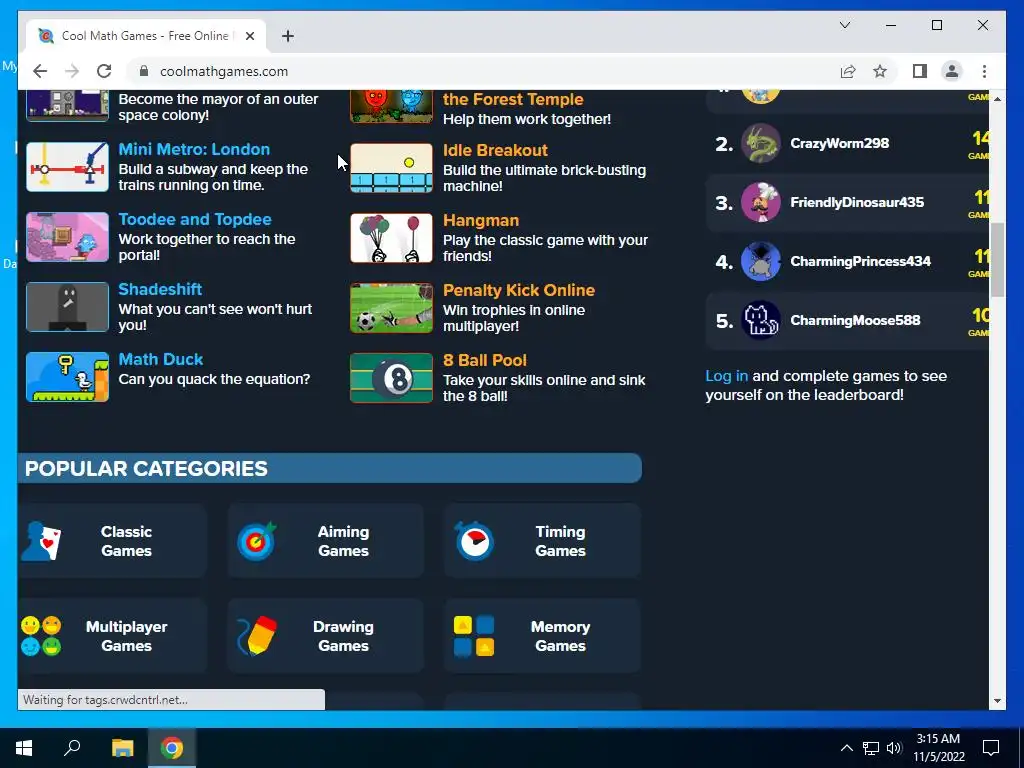Open the Windows Start menu
This screenshot has height=768, width=1024.
tap(24, 748)
